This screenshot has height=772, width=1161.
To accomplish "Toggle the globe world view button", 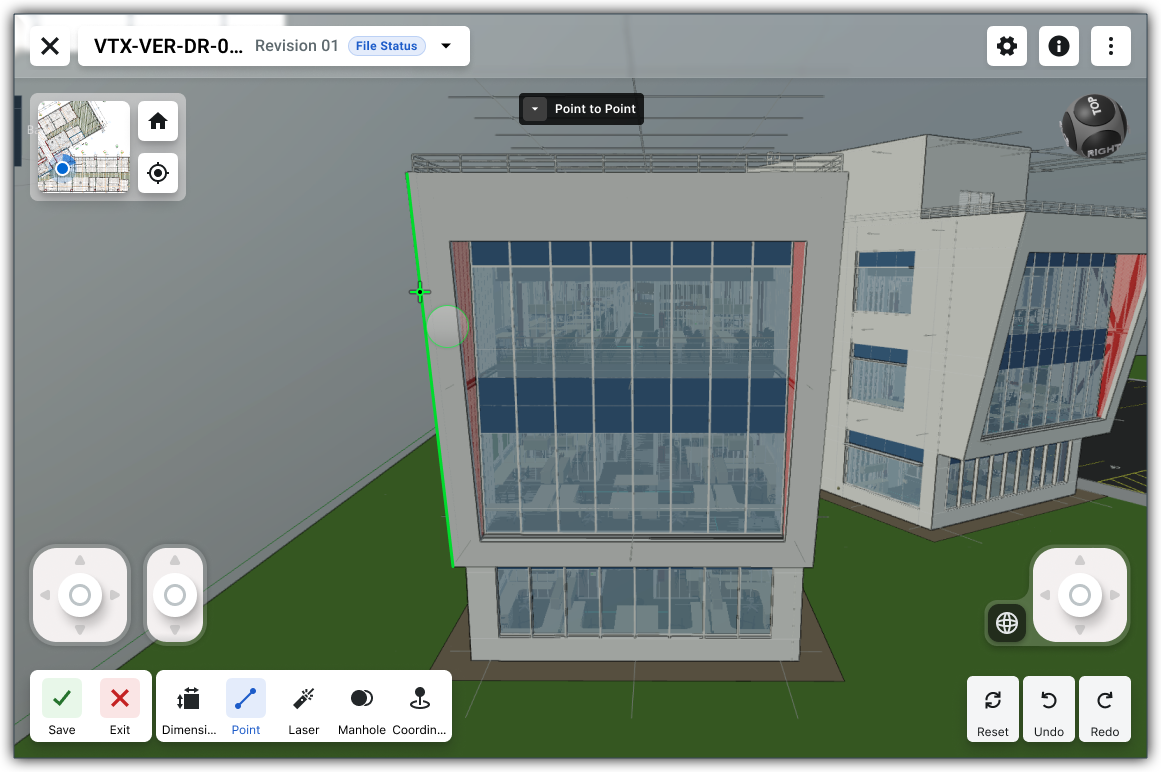I will point(1006,623).
